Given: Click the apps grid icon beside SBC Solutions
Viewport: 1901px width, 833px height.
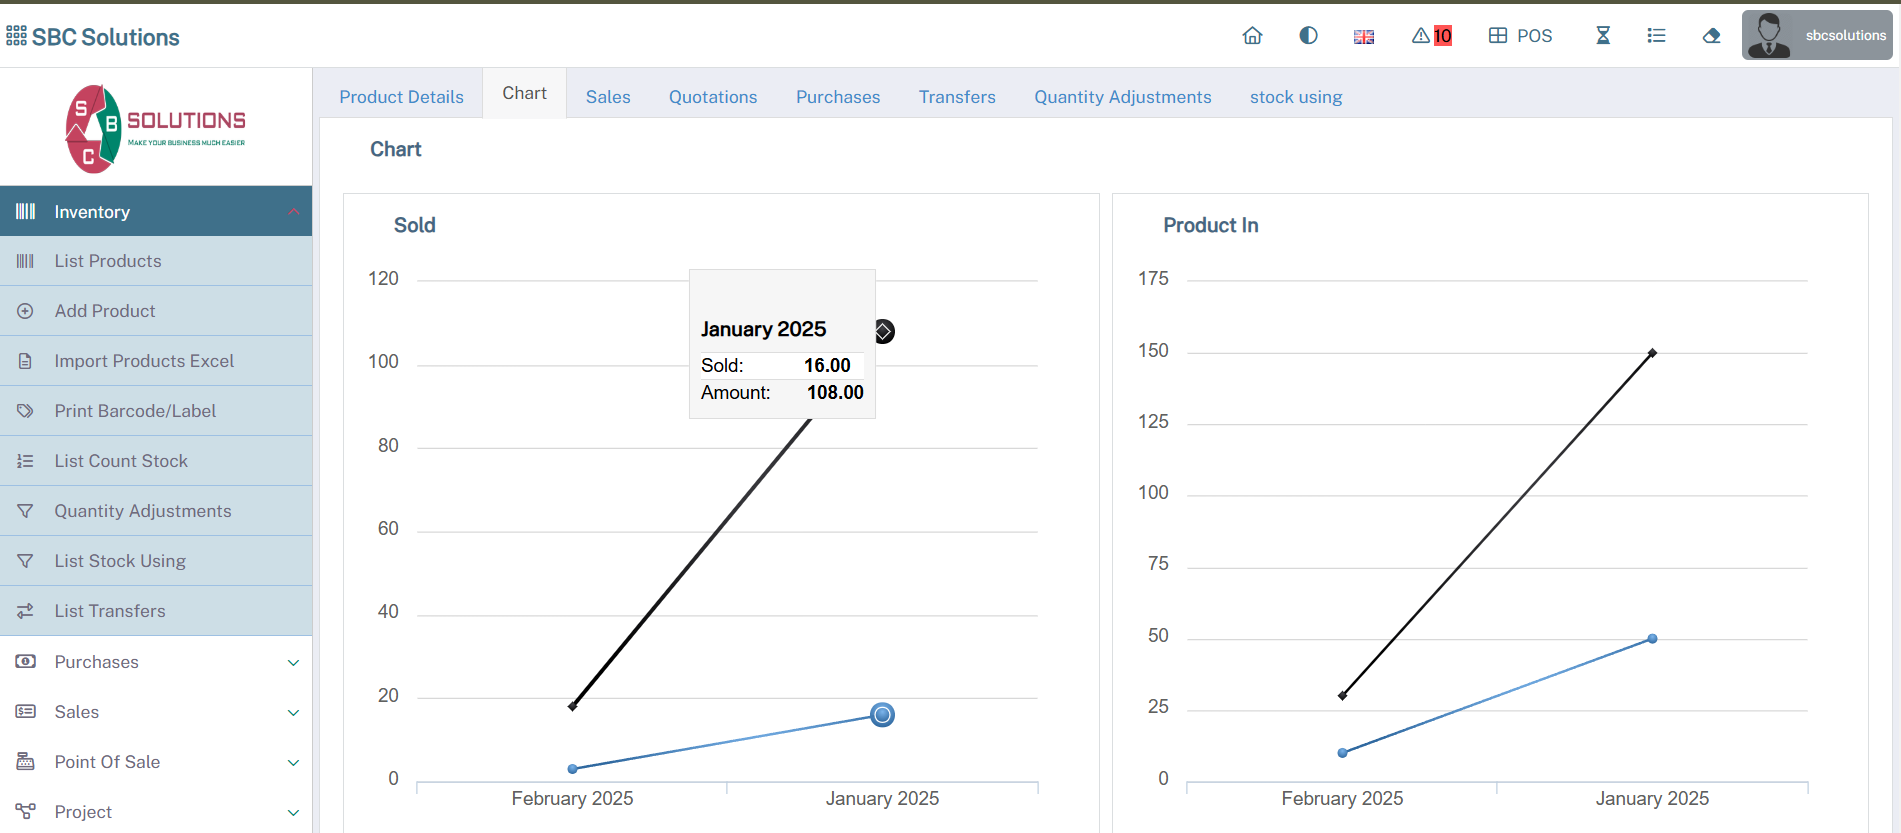Looking at the screenshot, I should 16,36.
